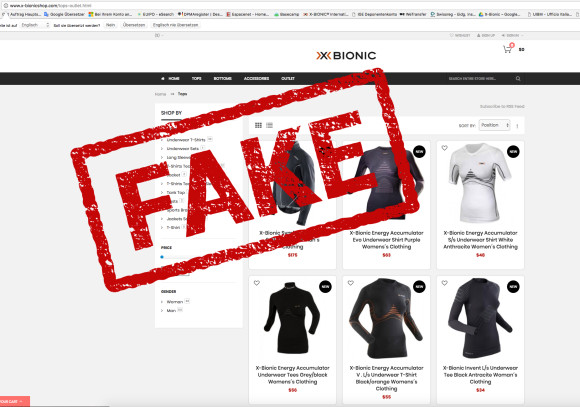
Task: Open the shopping cart icon
Action: (508, 49)
